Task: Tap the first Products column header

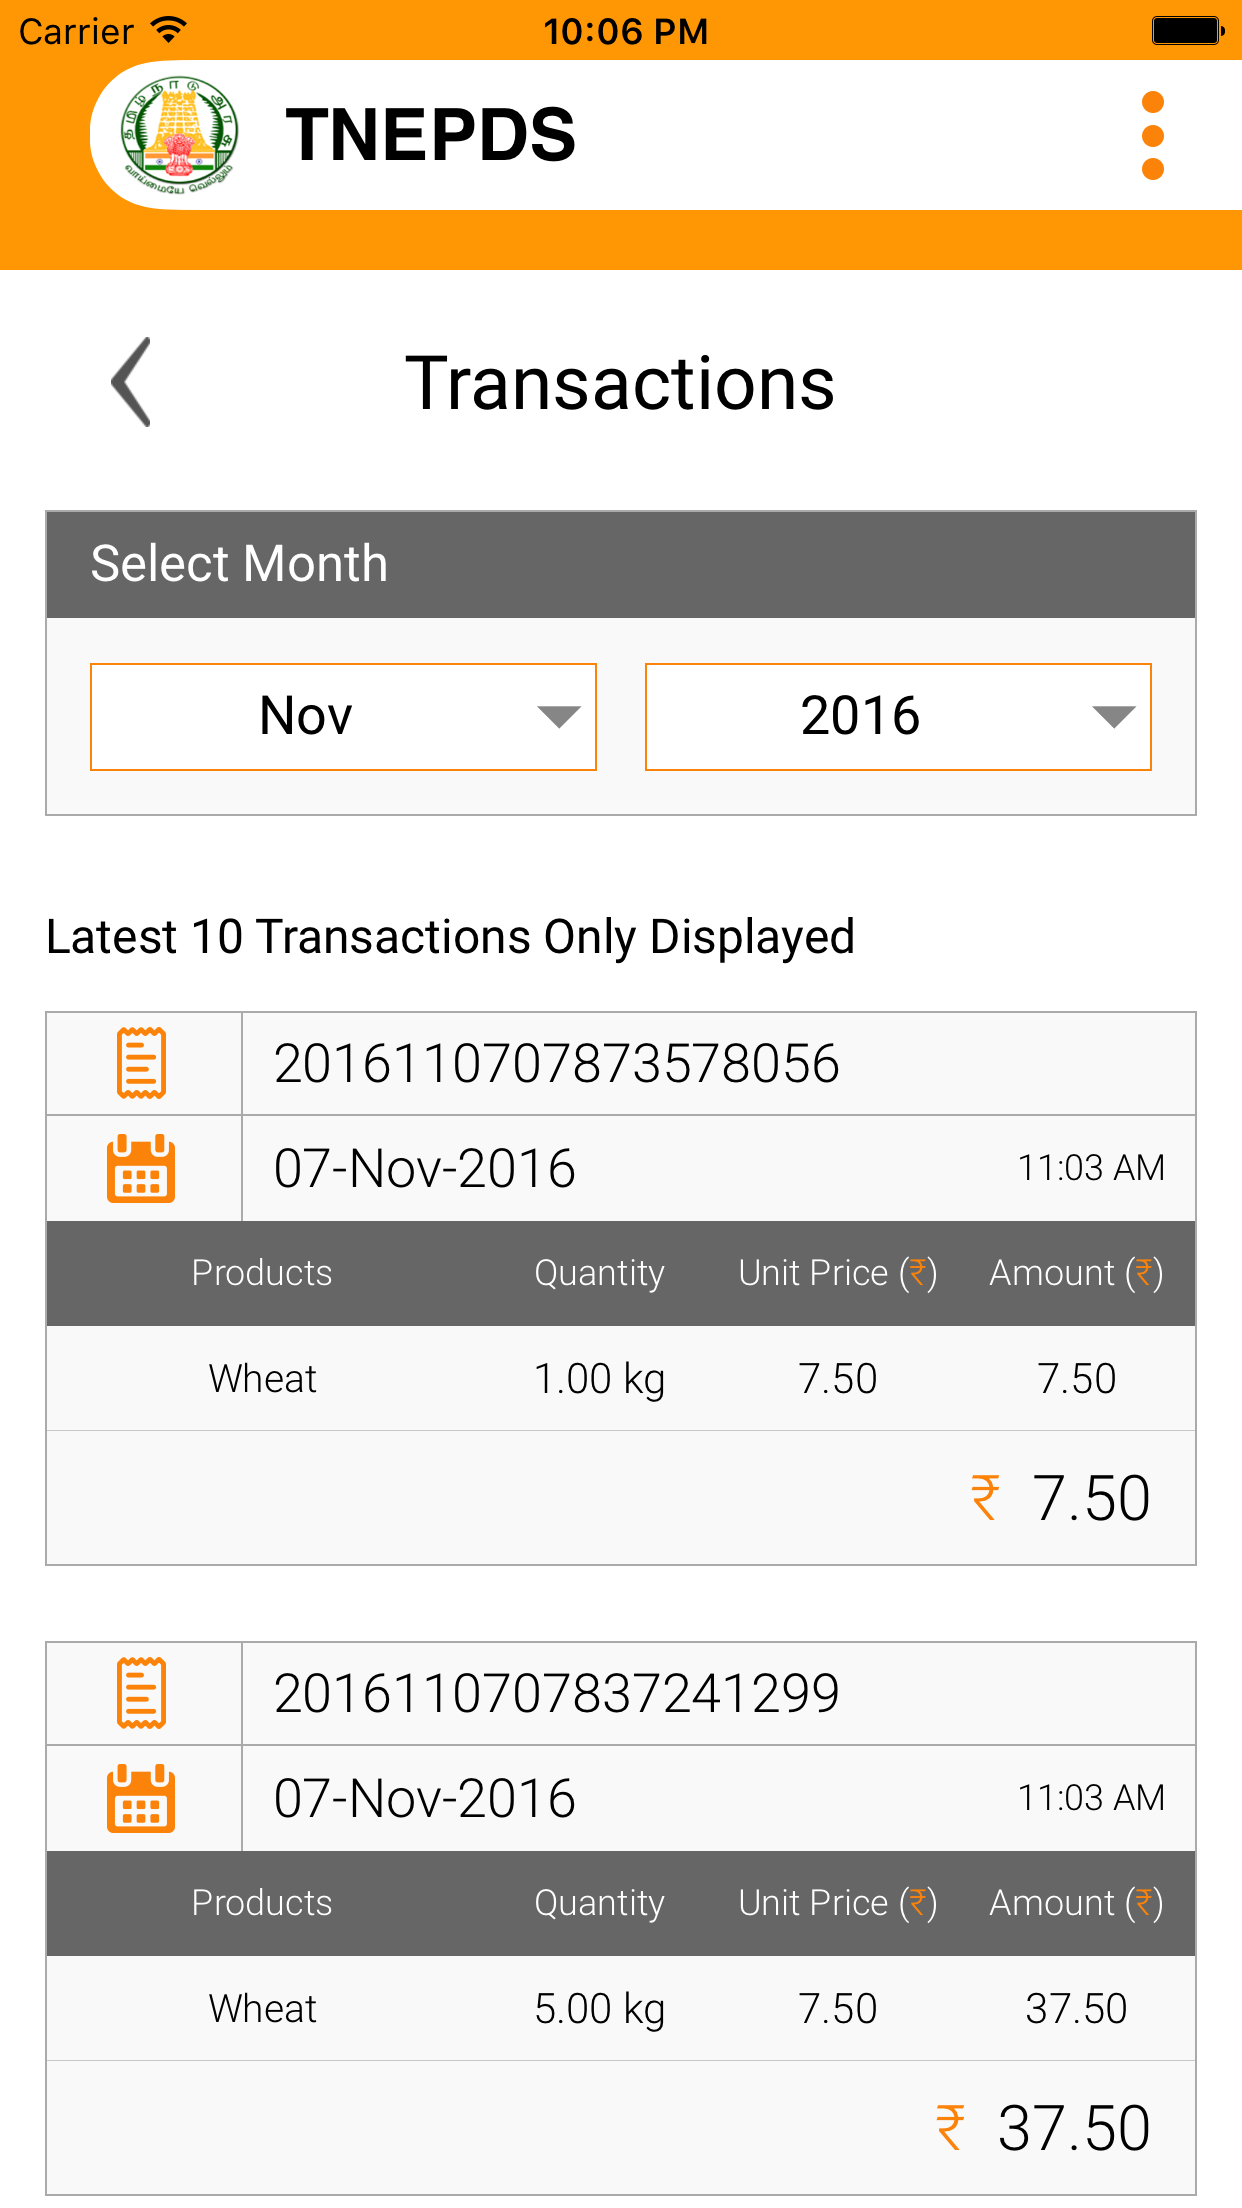Action: pos(262,1273)
